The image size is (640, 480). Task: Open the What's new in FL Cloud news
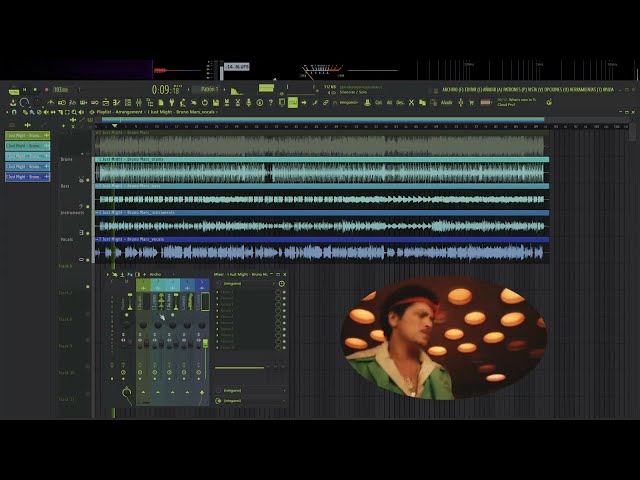[x=517, y=102]
